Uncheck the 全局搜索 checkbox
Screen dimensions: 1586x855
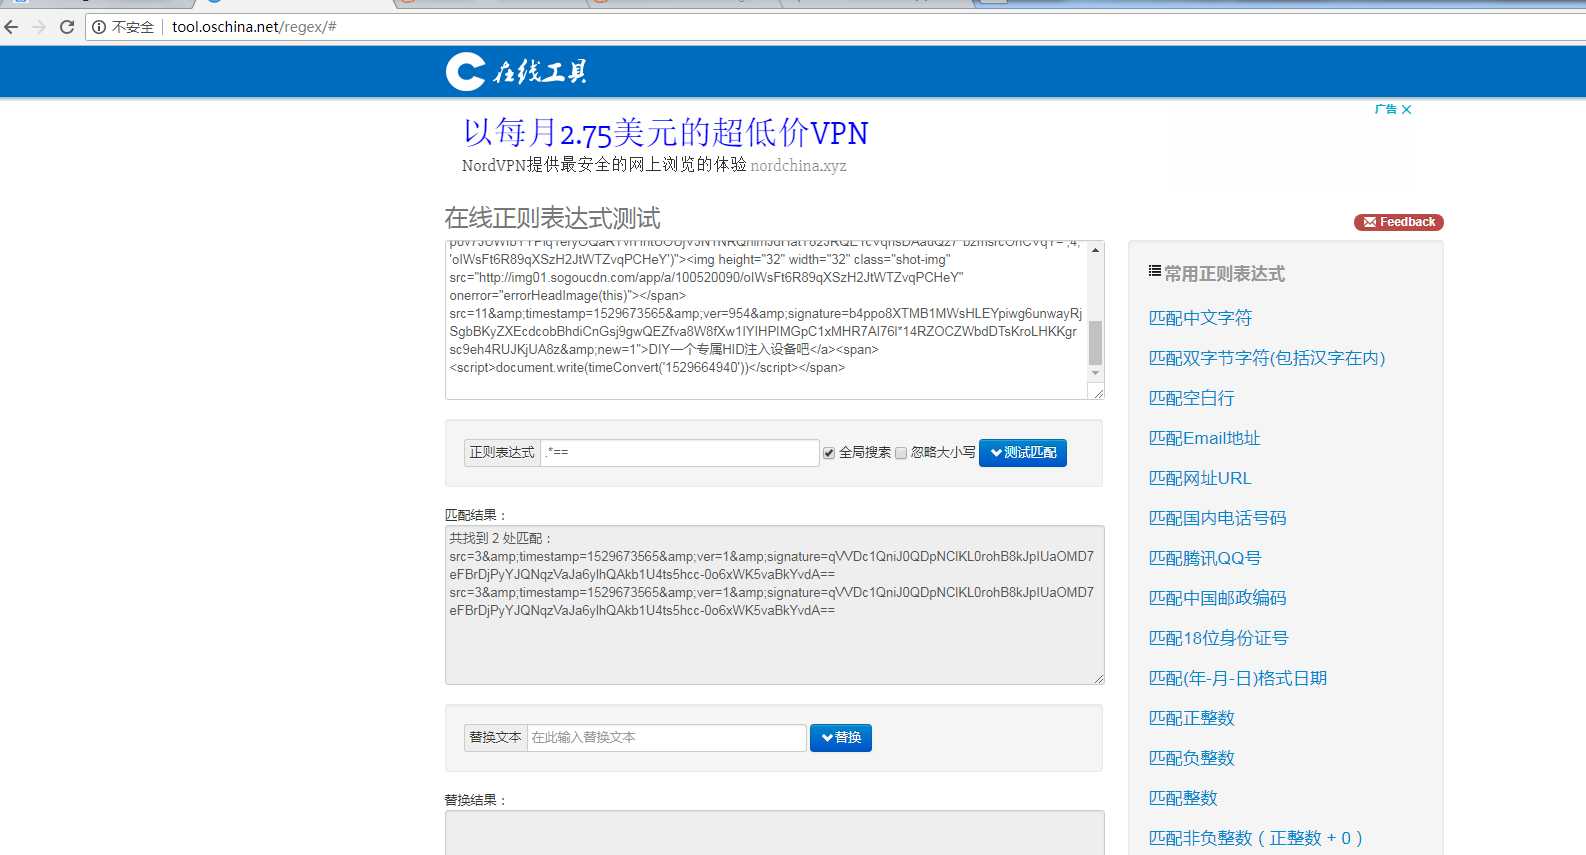pos(829,453)
